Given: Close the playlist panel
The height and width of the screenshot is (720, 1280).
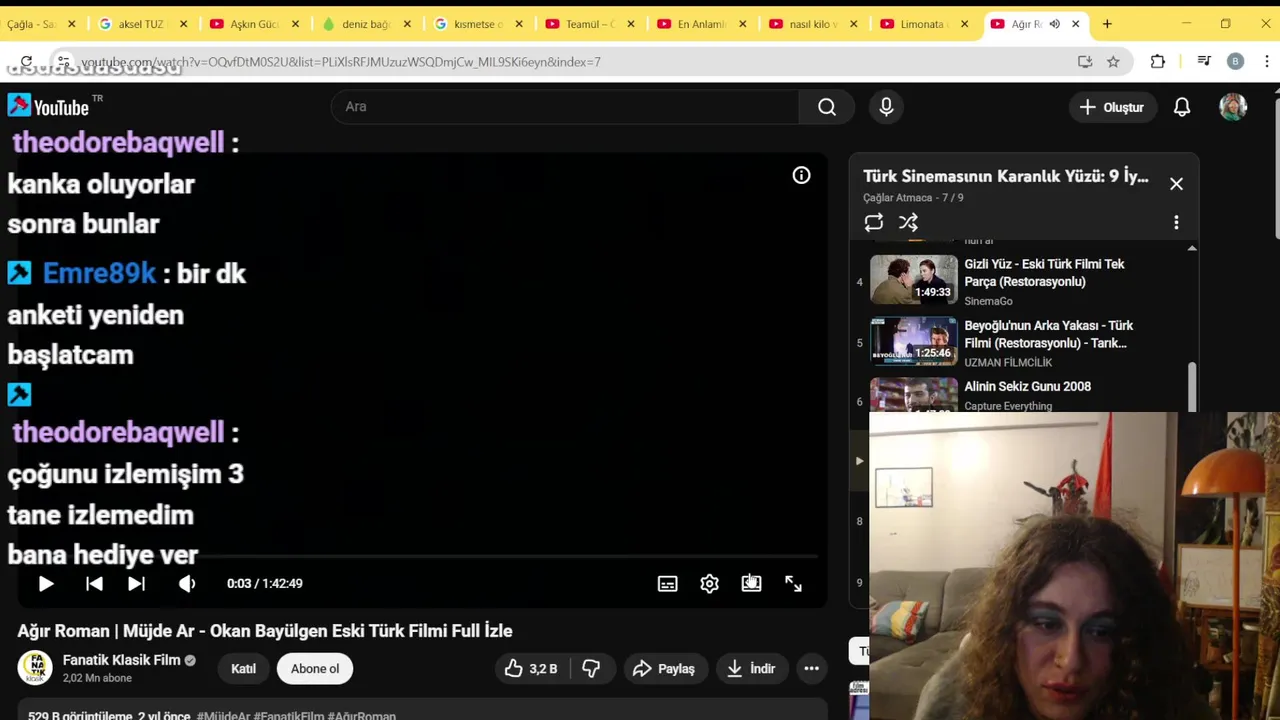Looking at the screenshot, I should point(1176,184).
